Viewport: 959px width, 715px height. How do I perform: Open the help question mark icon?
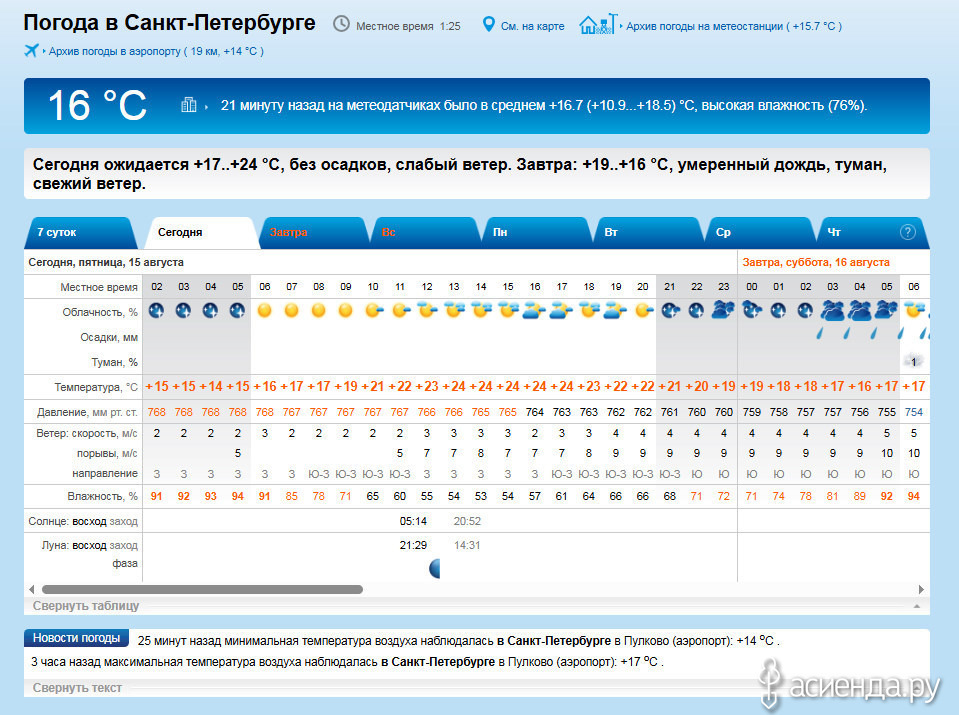908,232
